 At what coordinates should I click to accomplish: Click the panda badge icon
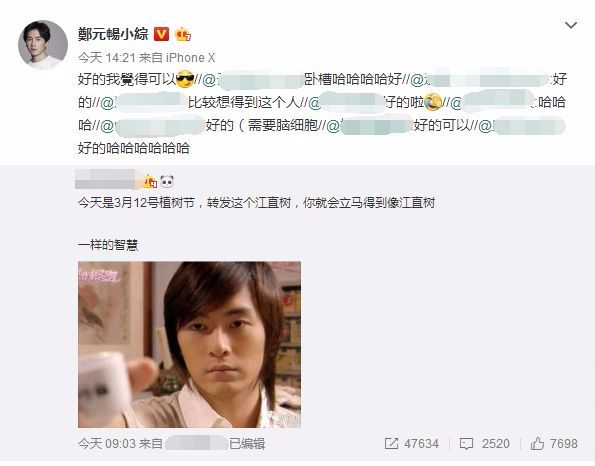167,181
